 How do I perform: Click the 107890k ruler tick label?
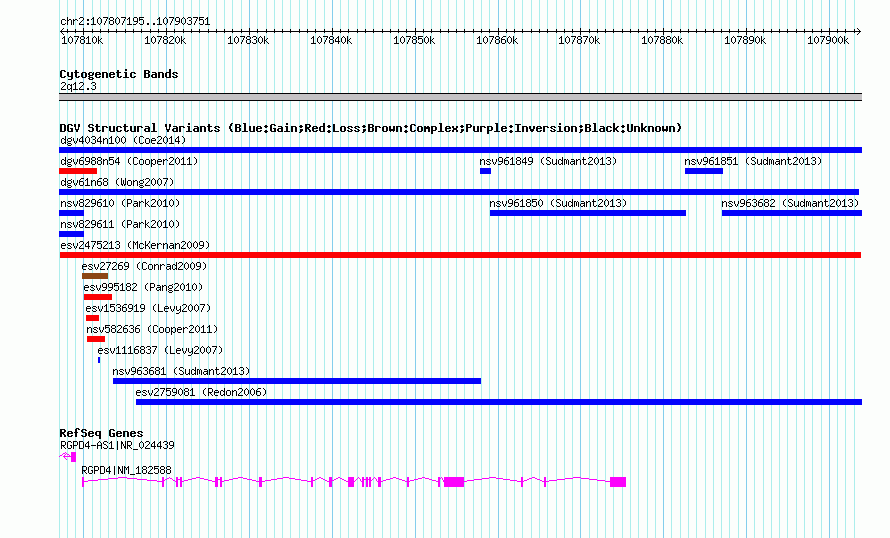(745, 40)
